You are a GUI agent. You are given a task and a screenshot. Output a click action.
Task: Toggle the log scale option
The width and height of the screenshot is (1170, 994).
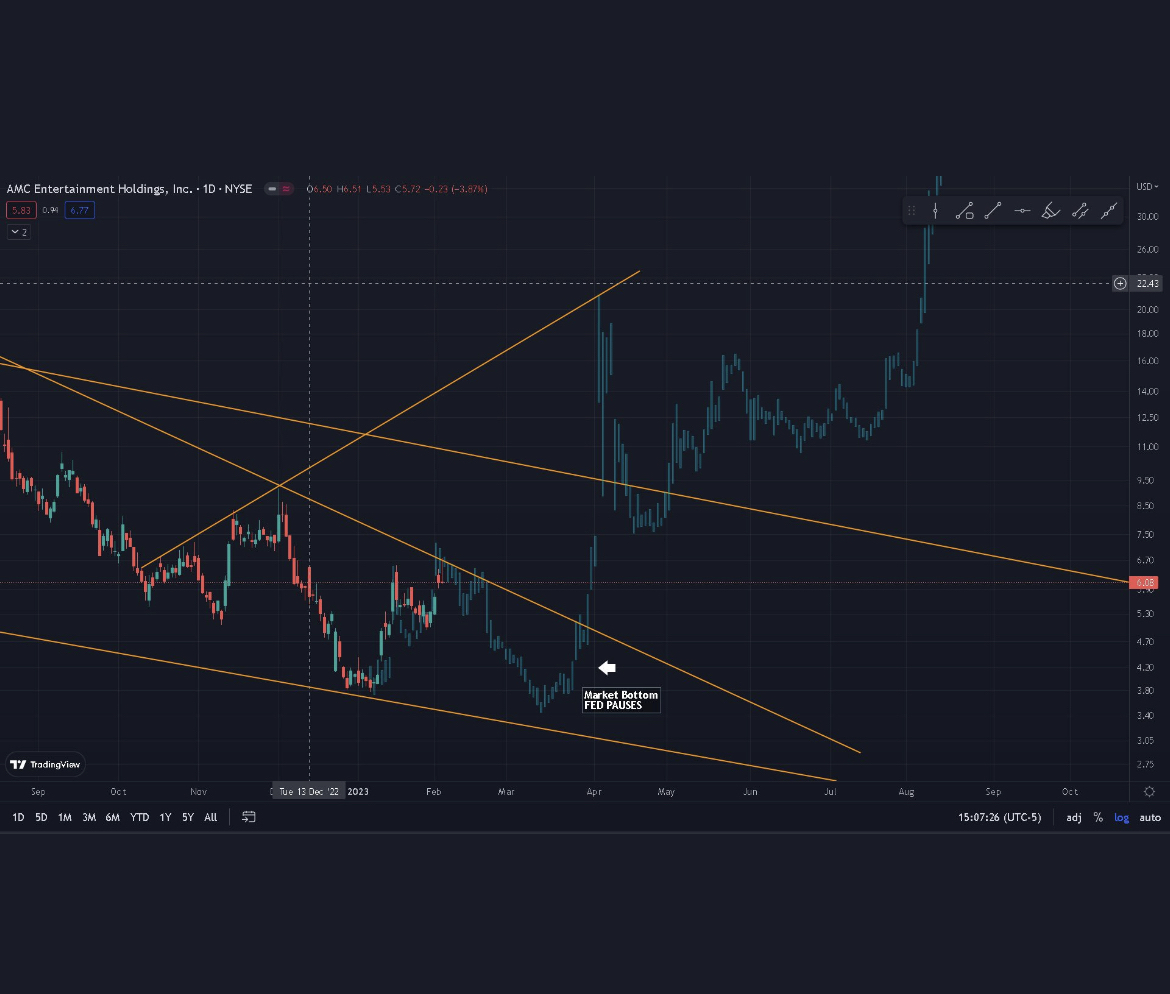(1121, 817)
